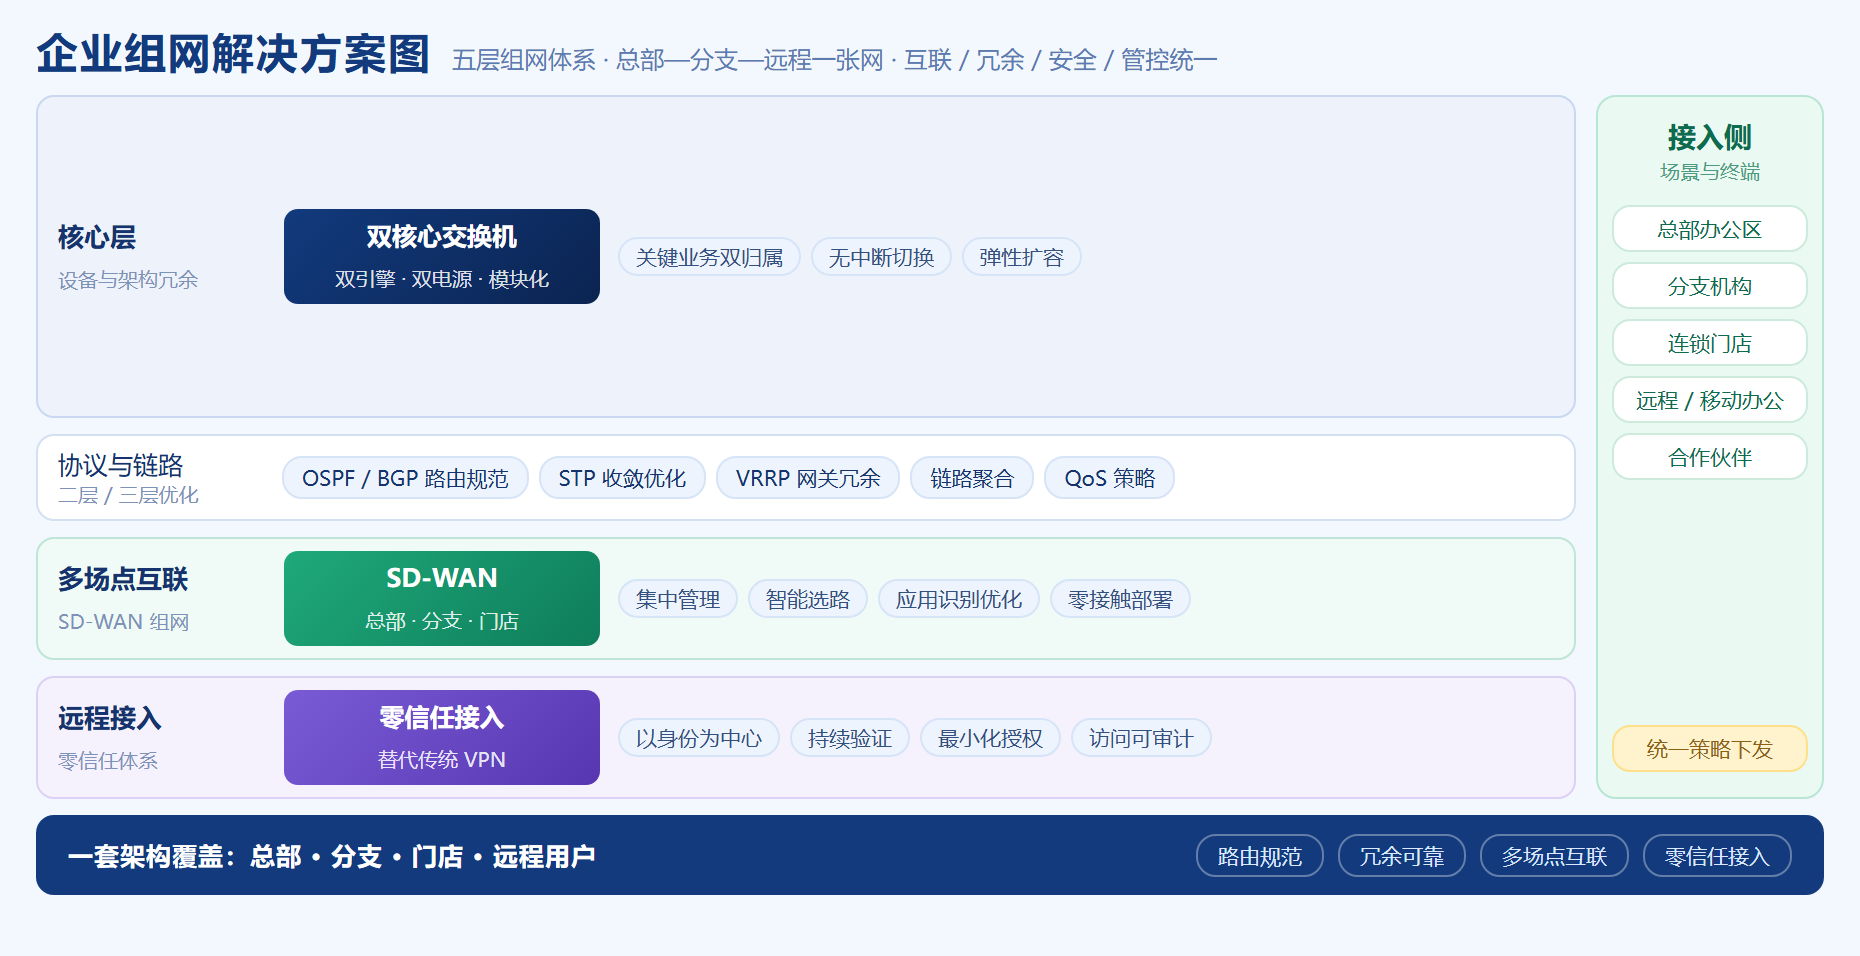Image resolution: width=1860 pixels, height=956 pixels.
Task: Click the 企业组网解决方案图 title
Action: (233, 54)
